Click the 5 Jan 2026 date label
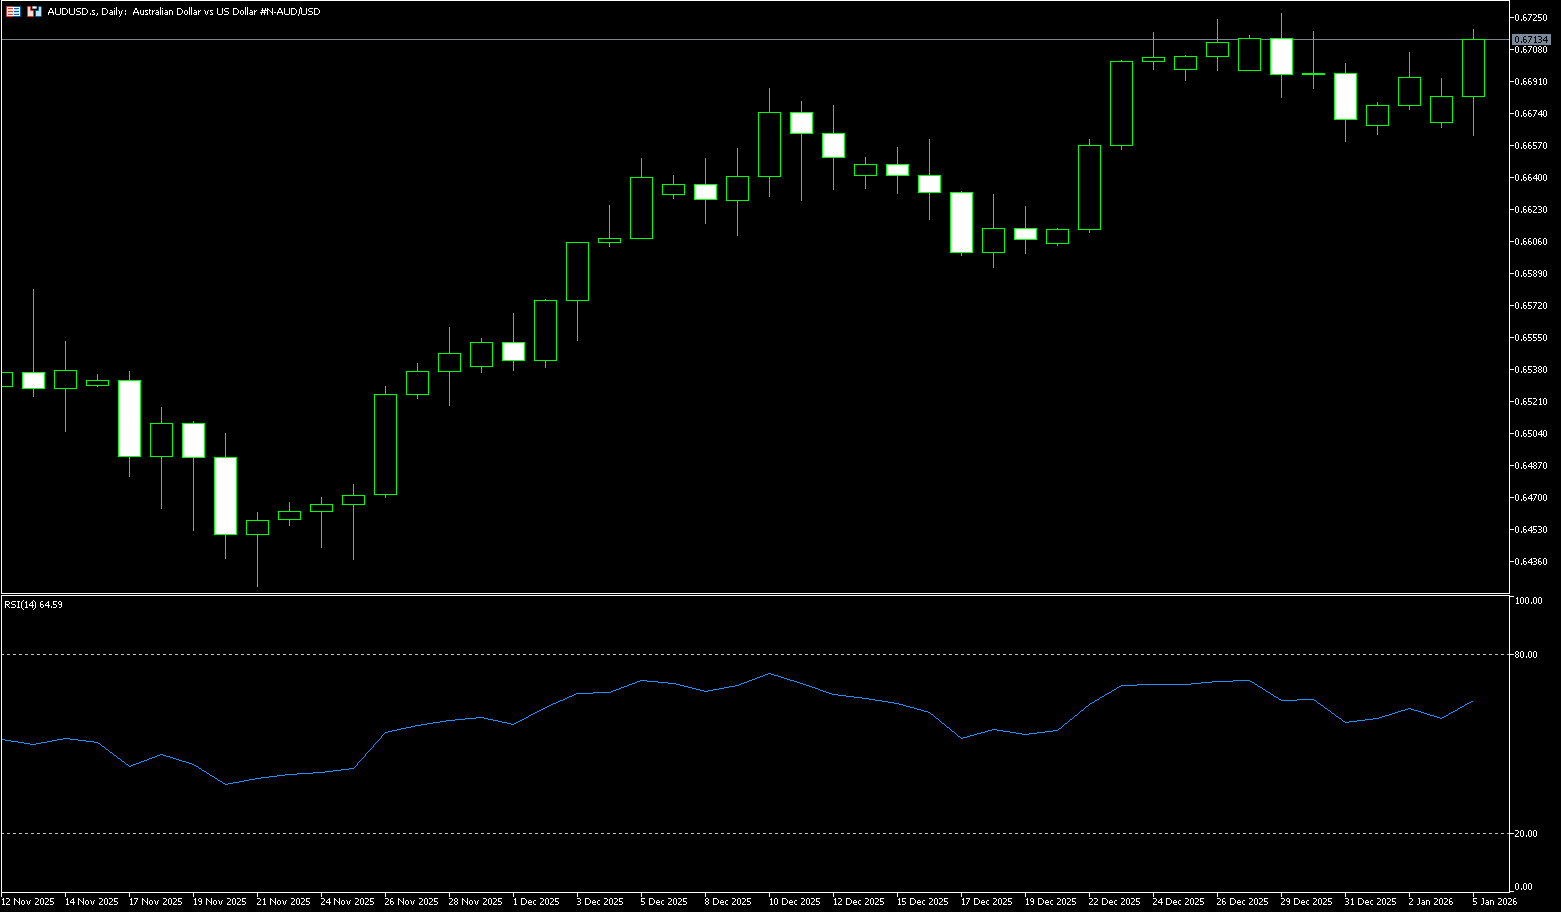 click(1494, 901)
